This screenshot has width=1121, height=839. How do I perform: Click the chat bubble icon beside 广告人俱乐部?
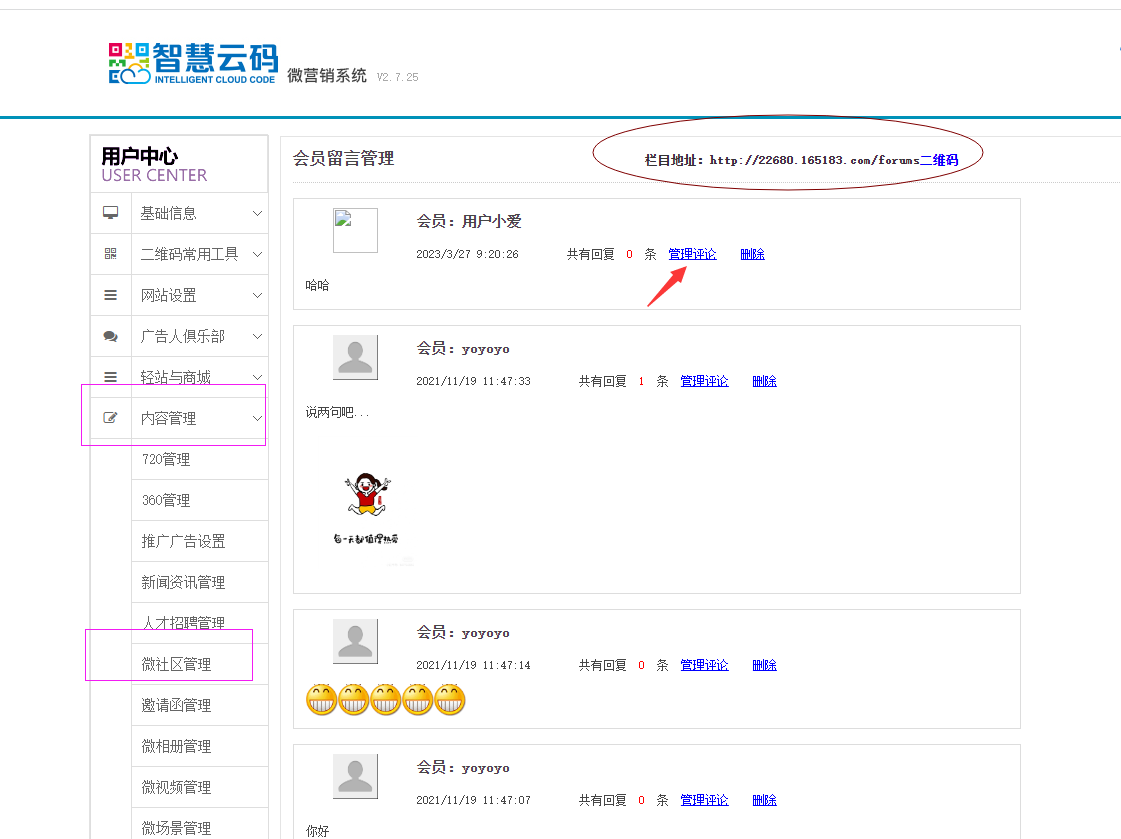111,336
